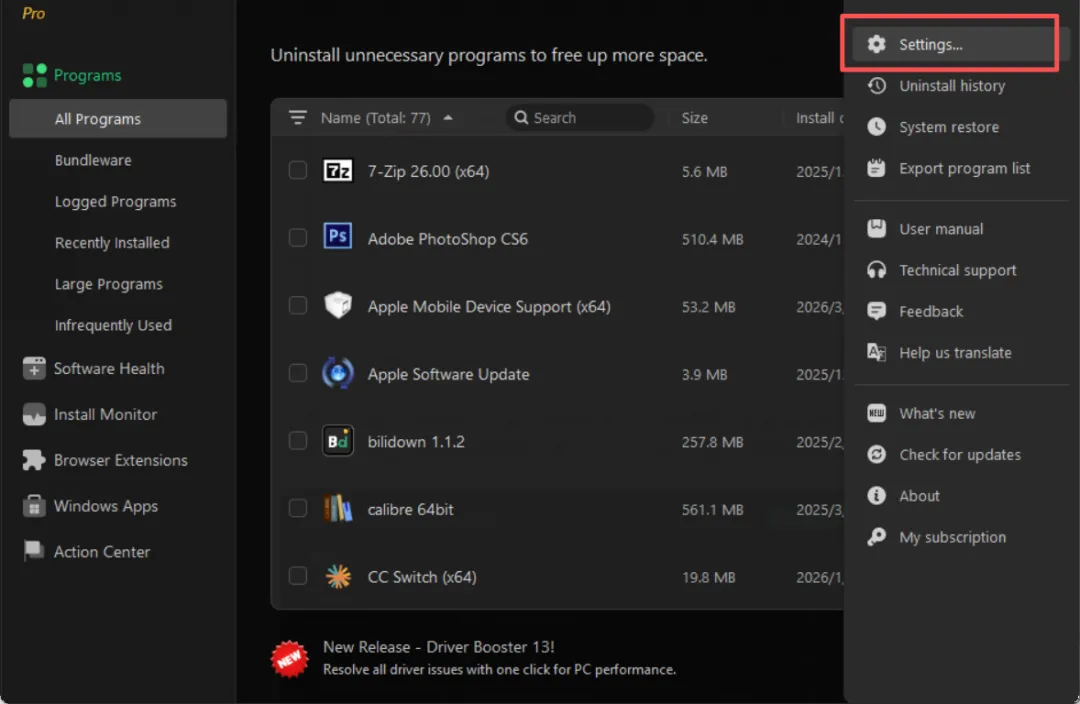The width and height of the screenshot is (1080, 704).
Task: Click the Software Health icon
Action: tap(34, 369)
